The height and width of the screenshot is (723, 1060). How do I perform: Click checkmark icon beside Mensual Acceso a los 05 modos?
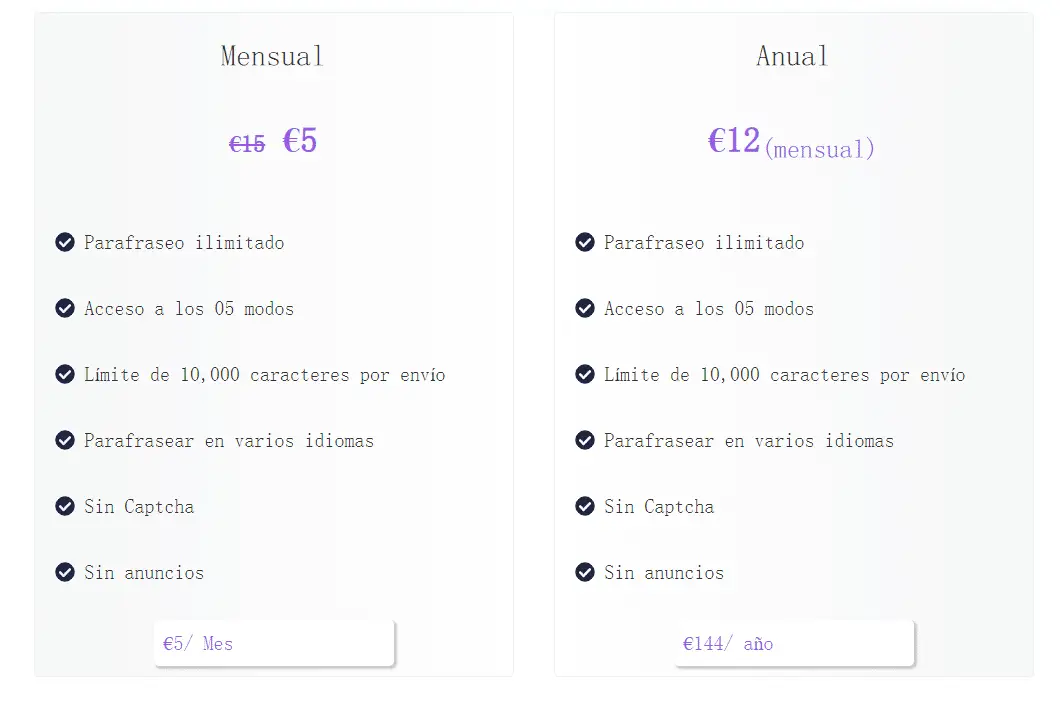click(x=65, y=308)
